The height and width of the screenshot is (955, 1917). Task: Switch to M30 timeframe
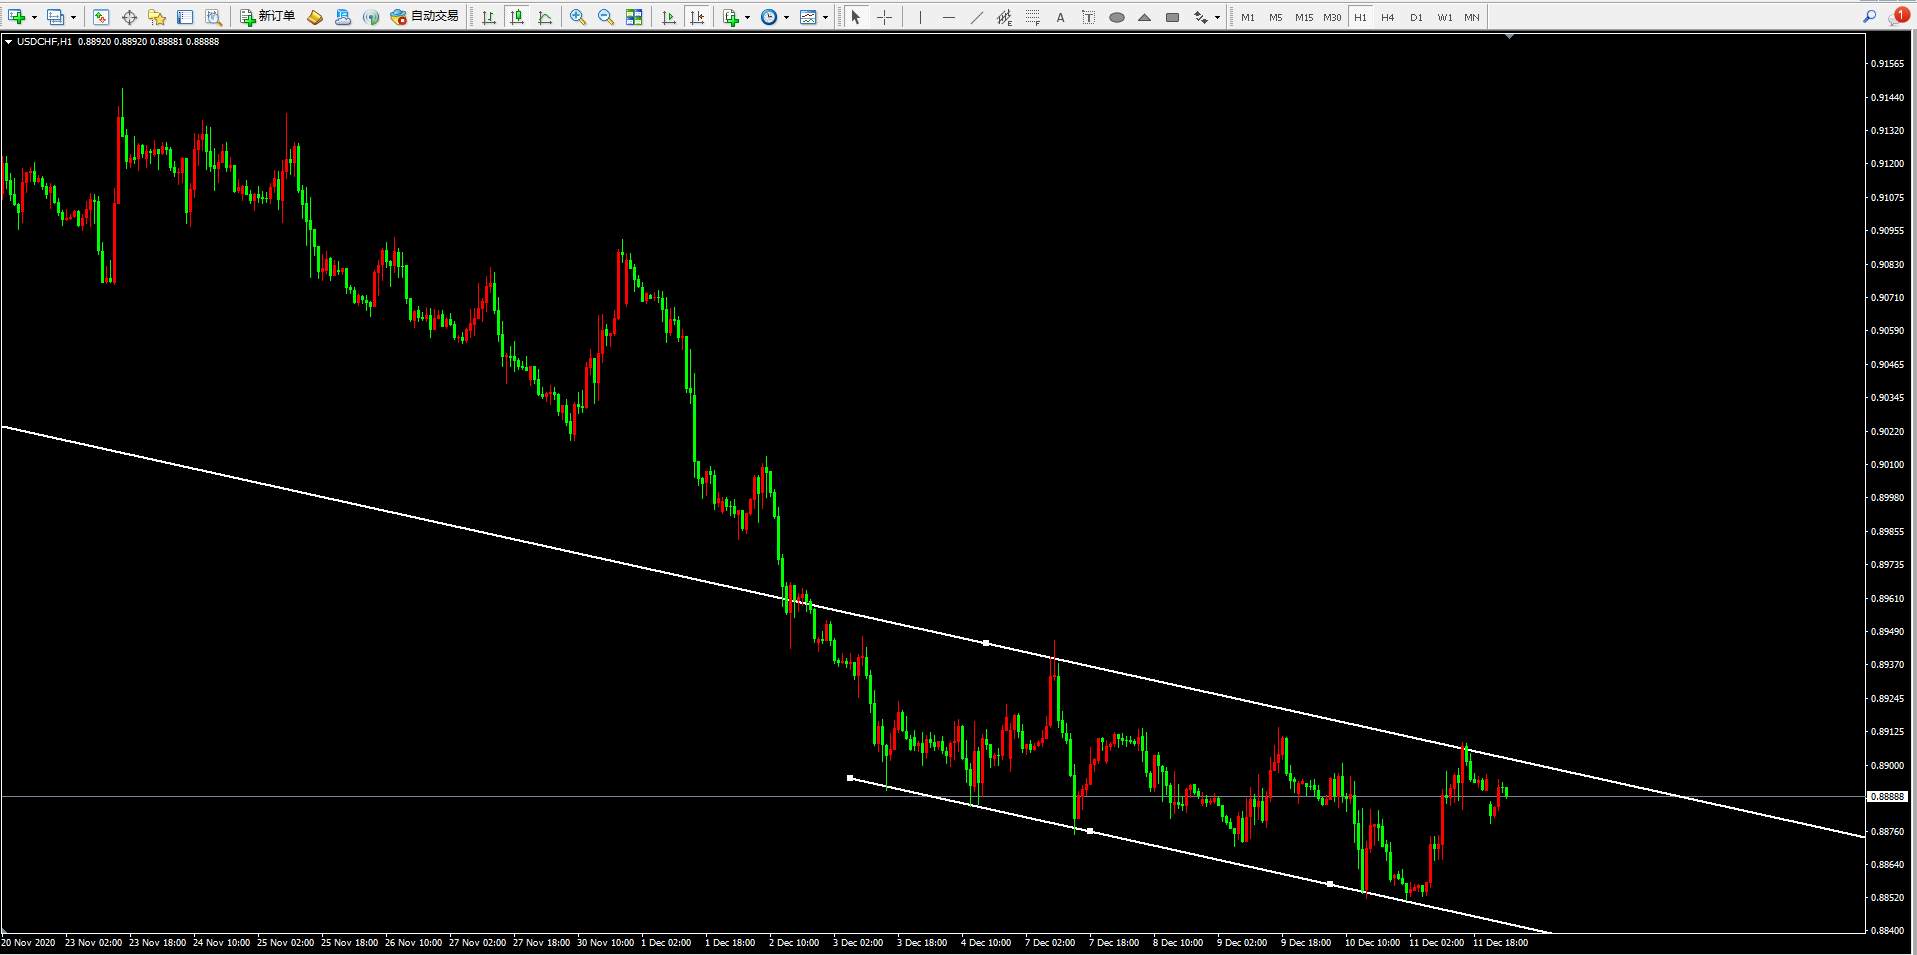click(1332, 17)
